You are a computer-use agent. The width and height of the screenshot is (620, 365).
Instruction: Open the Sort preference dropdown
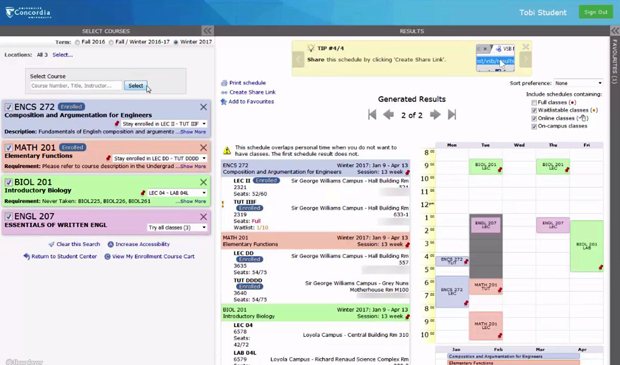coord(578,83)
